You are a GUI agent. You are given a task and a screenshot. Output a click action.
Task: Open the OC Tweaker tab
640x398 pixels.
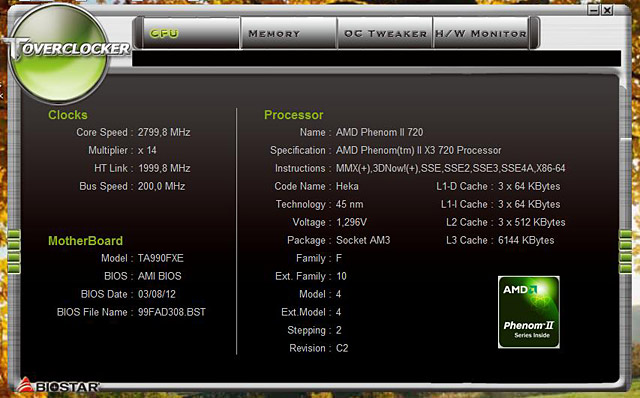(385, 33)
